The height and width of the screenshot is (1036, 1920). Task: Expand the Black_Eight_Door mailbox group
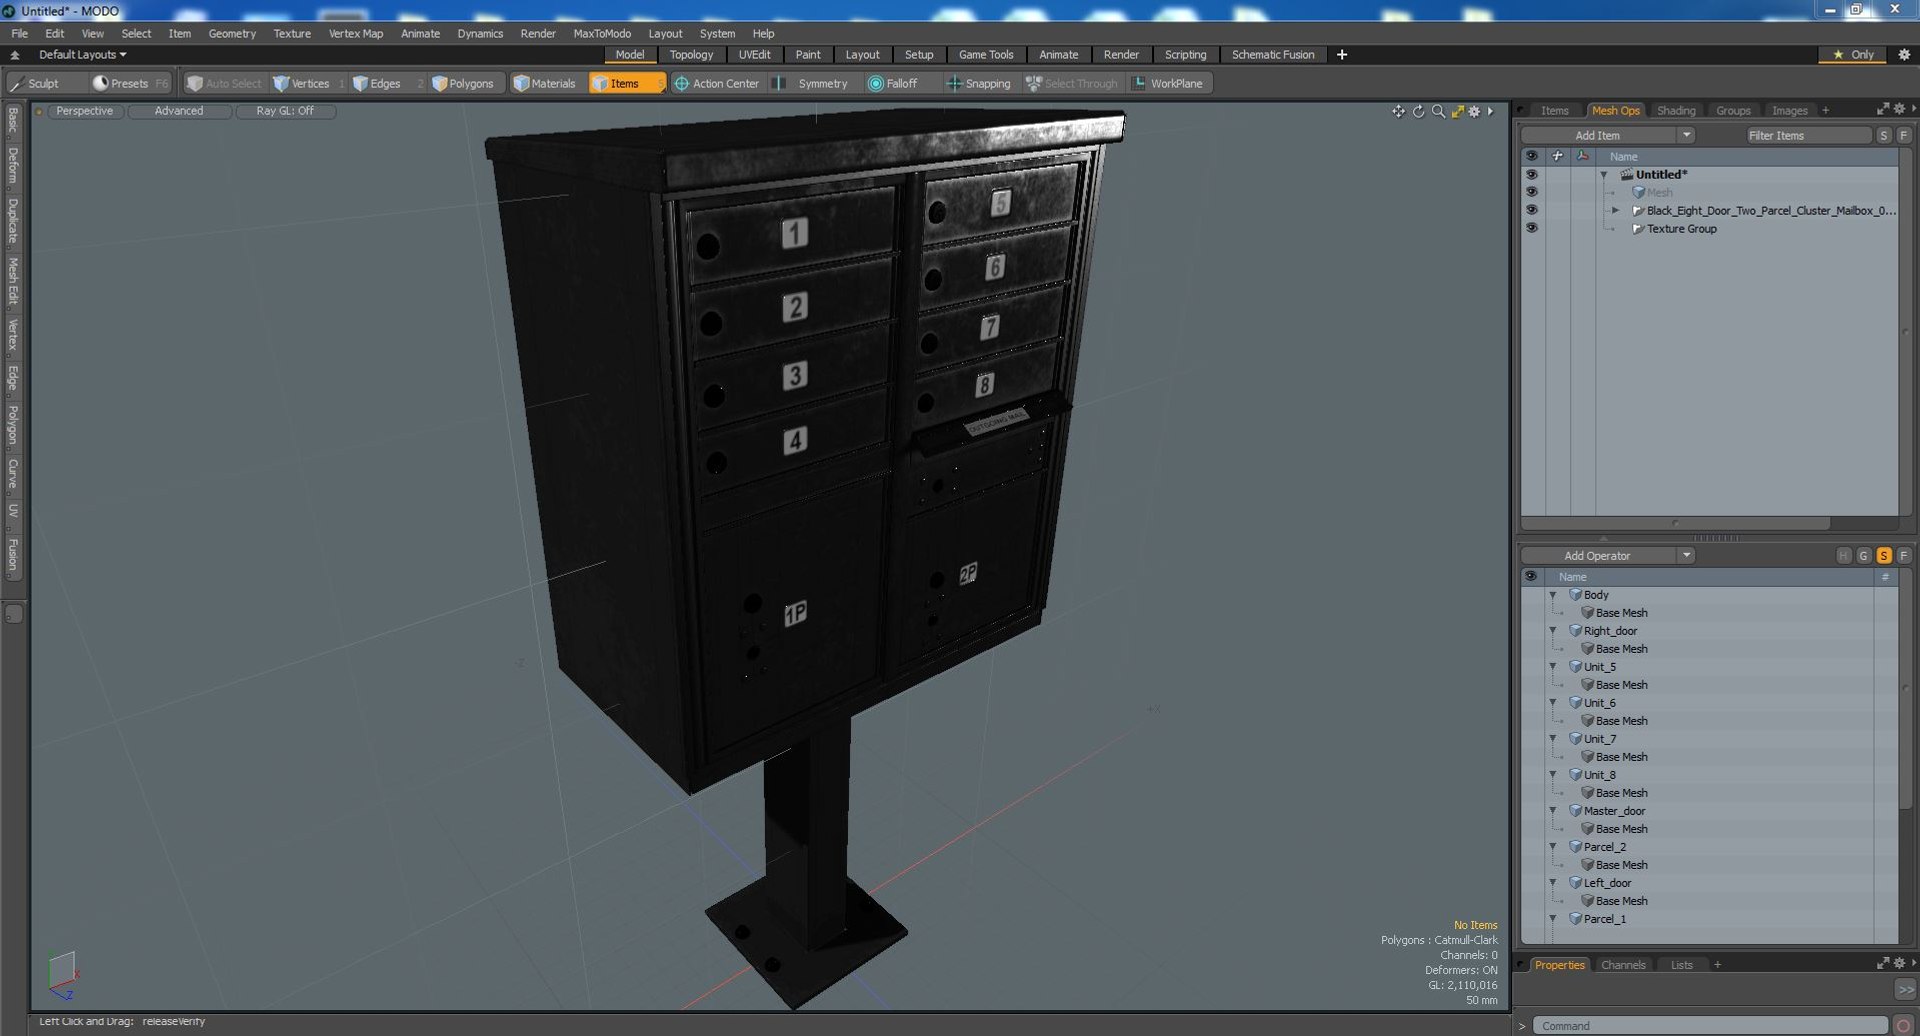pos(1615,211)
